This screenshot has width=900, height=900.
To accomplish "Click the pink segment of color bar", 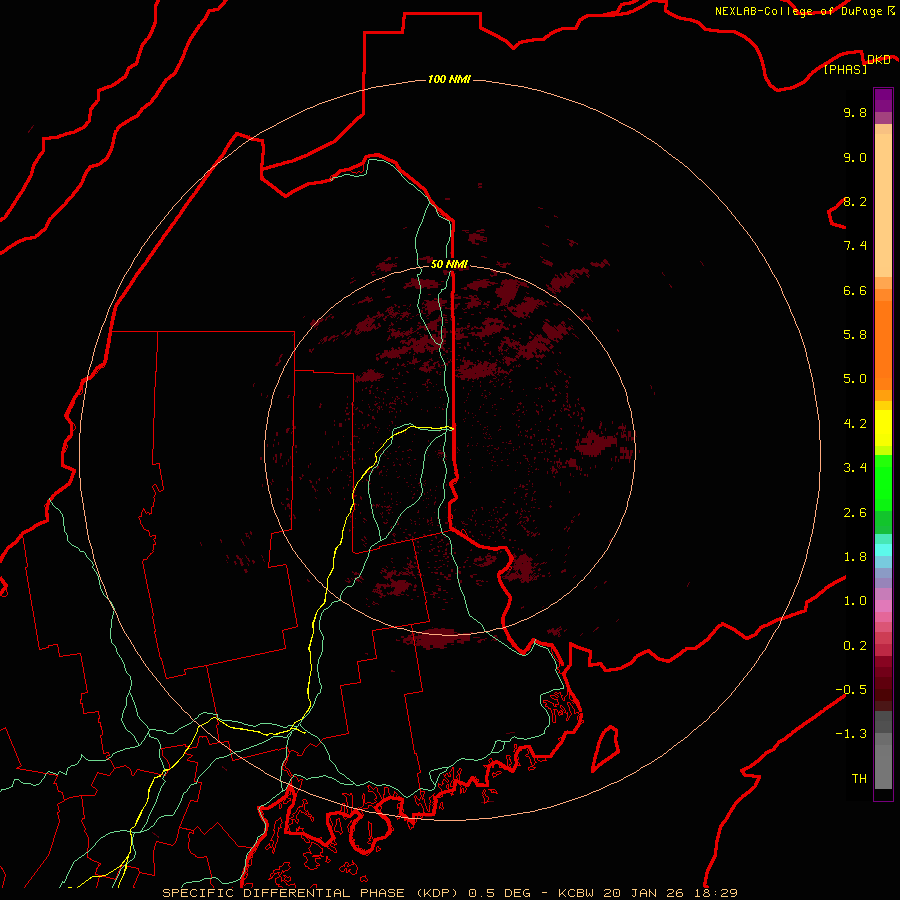I will point(883,606).
